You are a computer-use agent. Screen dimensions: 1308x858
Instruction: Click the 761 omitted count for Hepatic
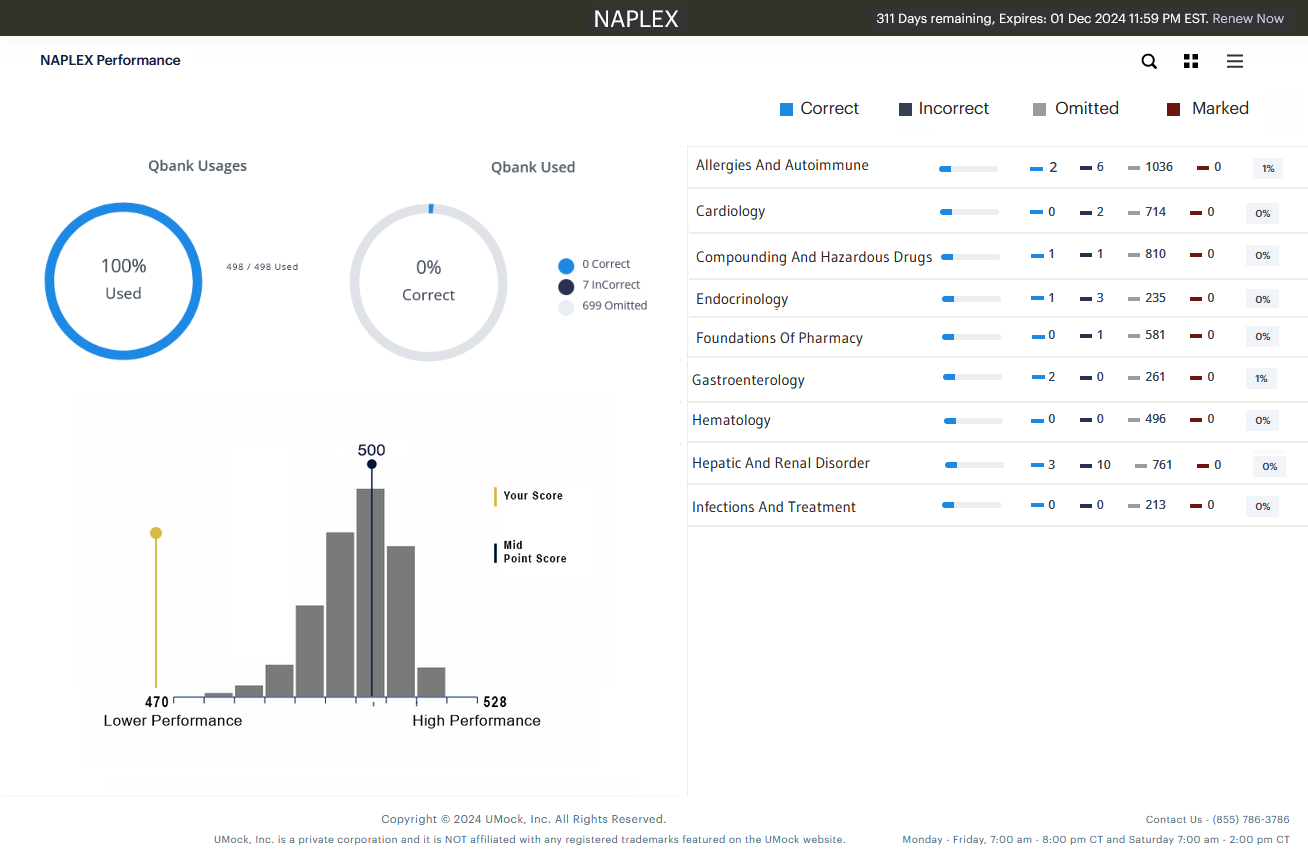tap(1162, 465)
